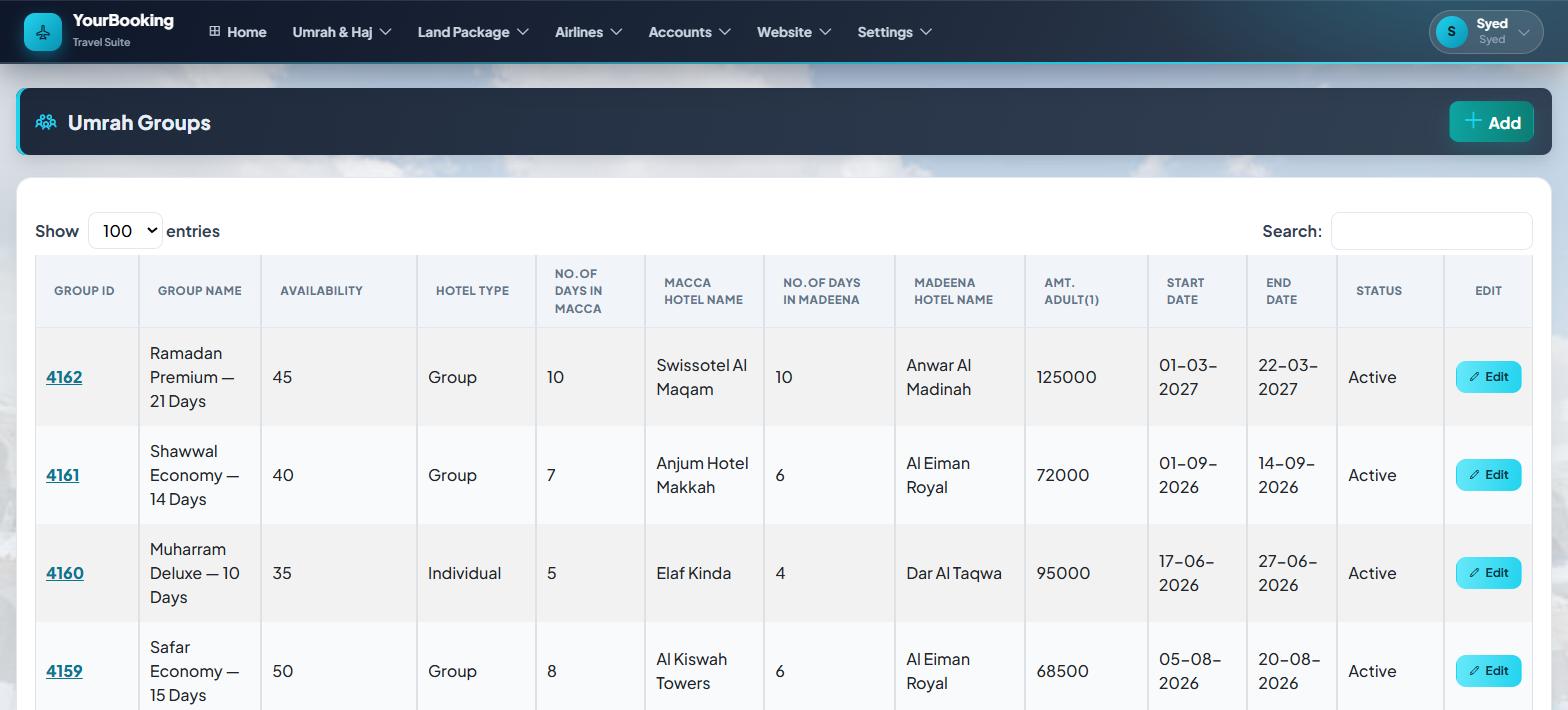Open group ID 4161 link
This screenshot has width=1568, height=710.
62,475
